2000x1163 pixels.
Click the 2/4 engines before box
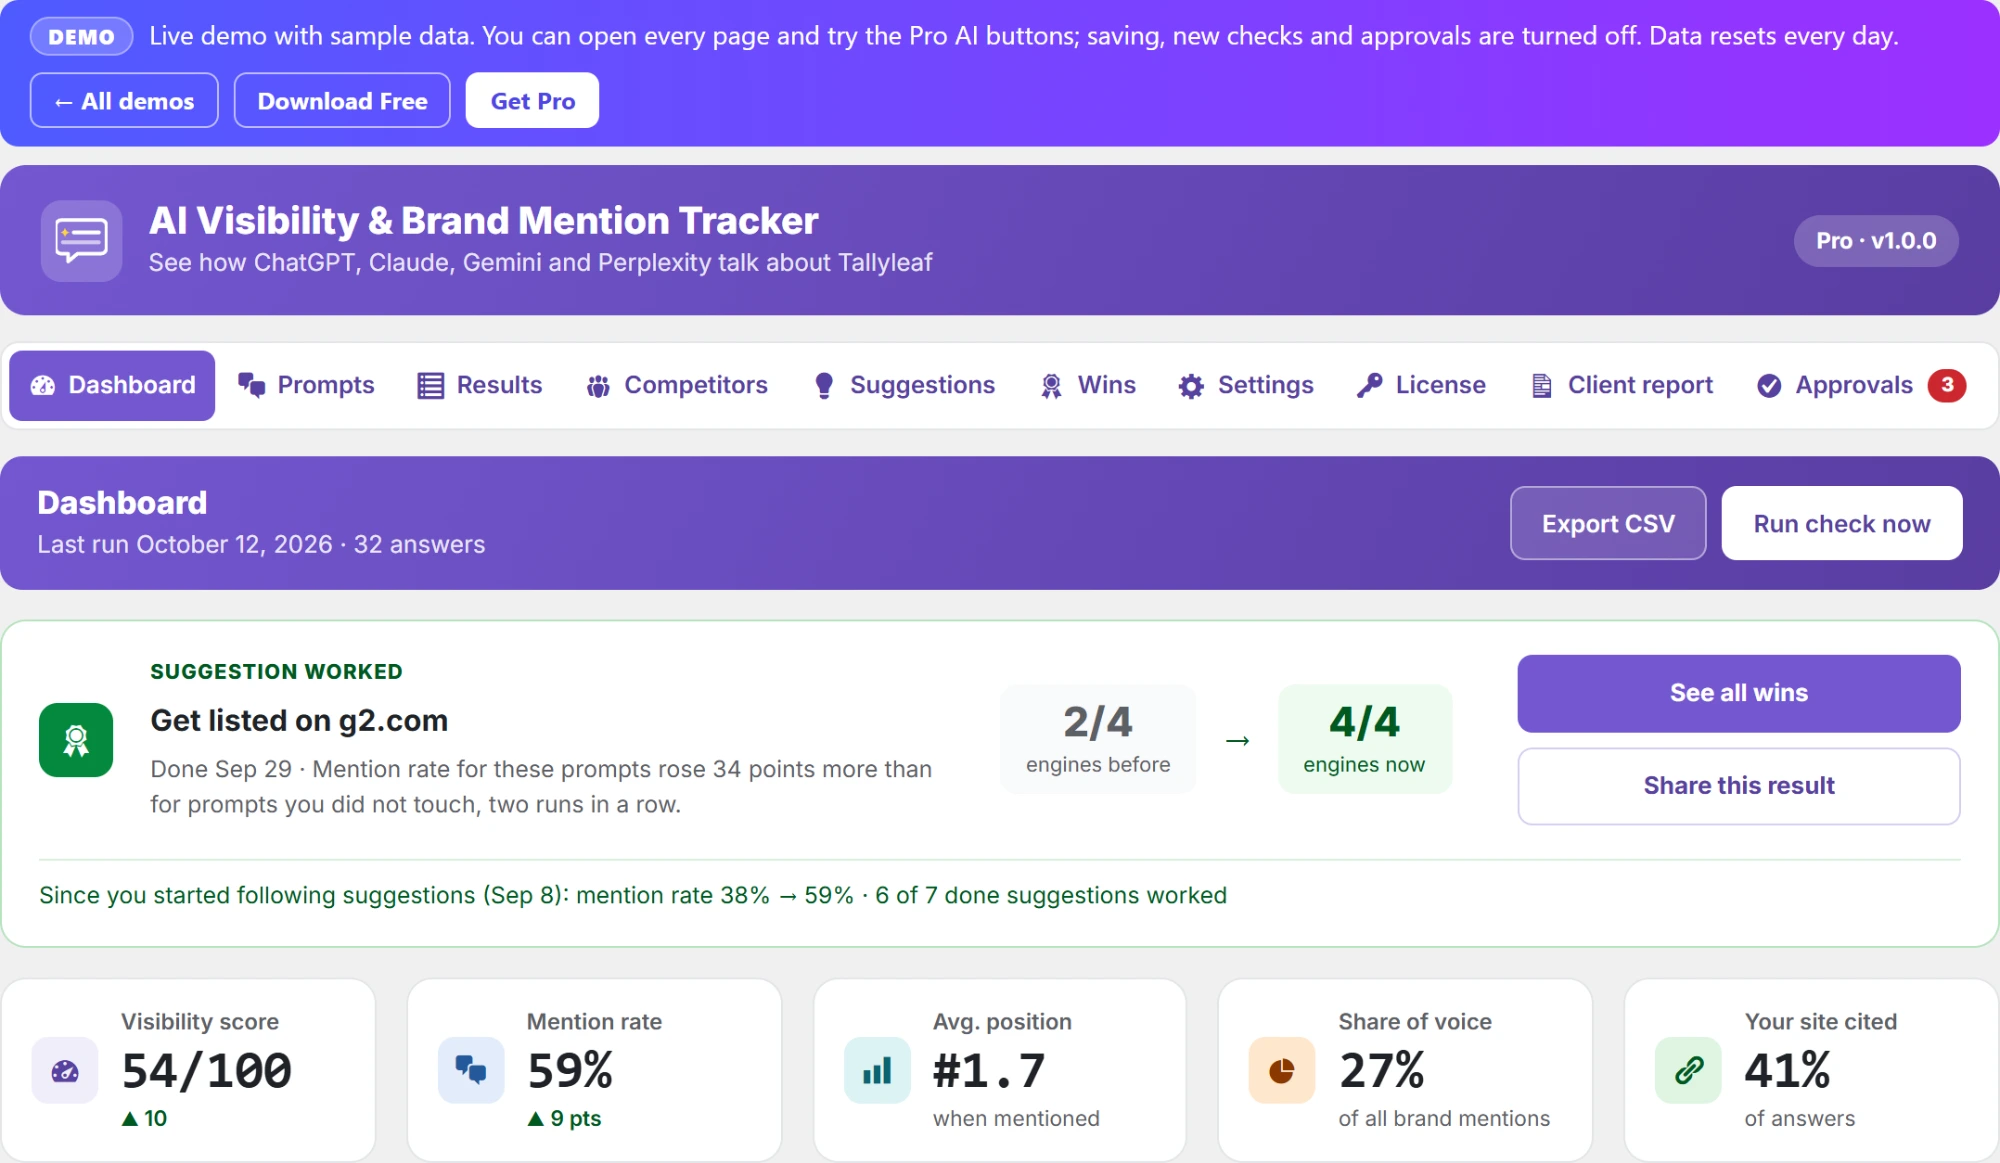coord(1098,740)
